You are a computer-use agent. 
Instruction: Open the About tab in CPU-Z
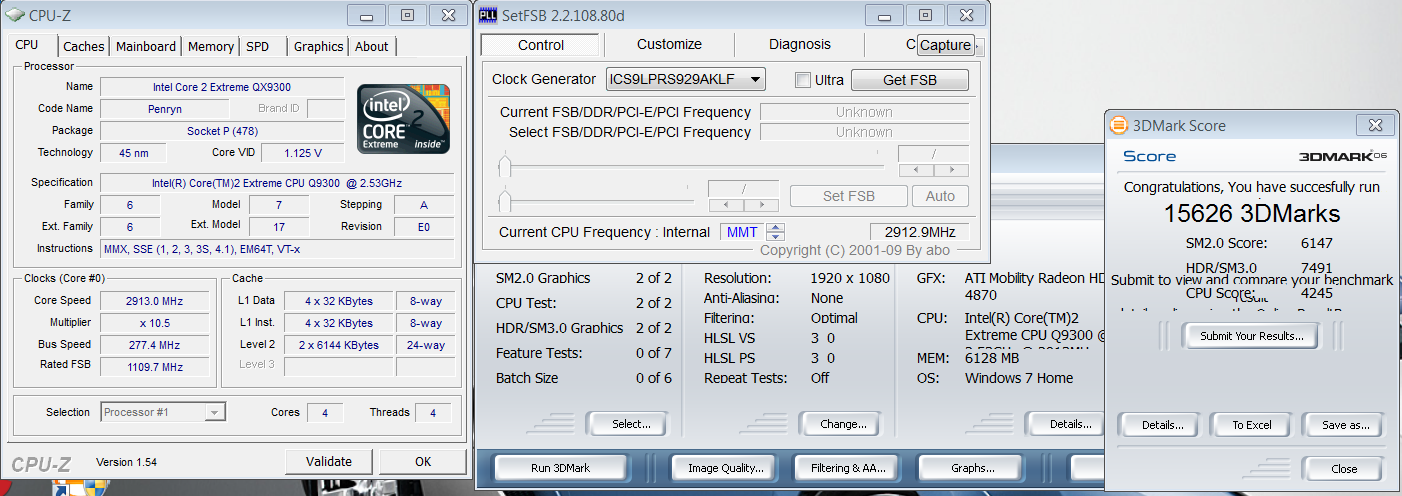[x=372, y=46]
